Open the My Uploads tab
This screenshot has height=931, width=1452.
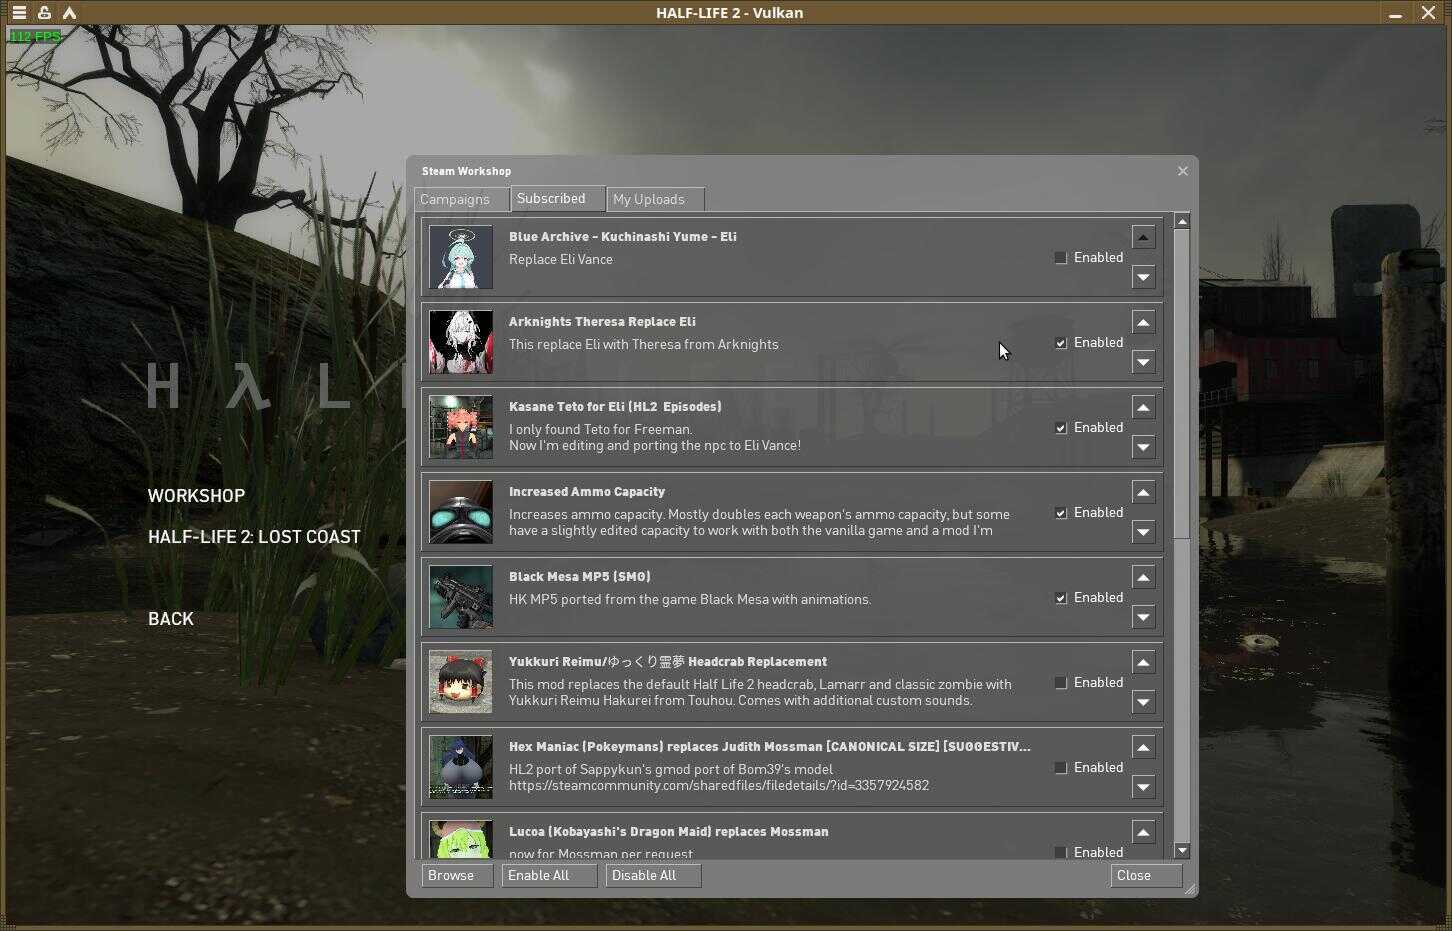point(655,199)
